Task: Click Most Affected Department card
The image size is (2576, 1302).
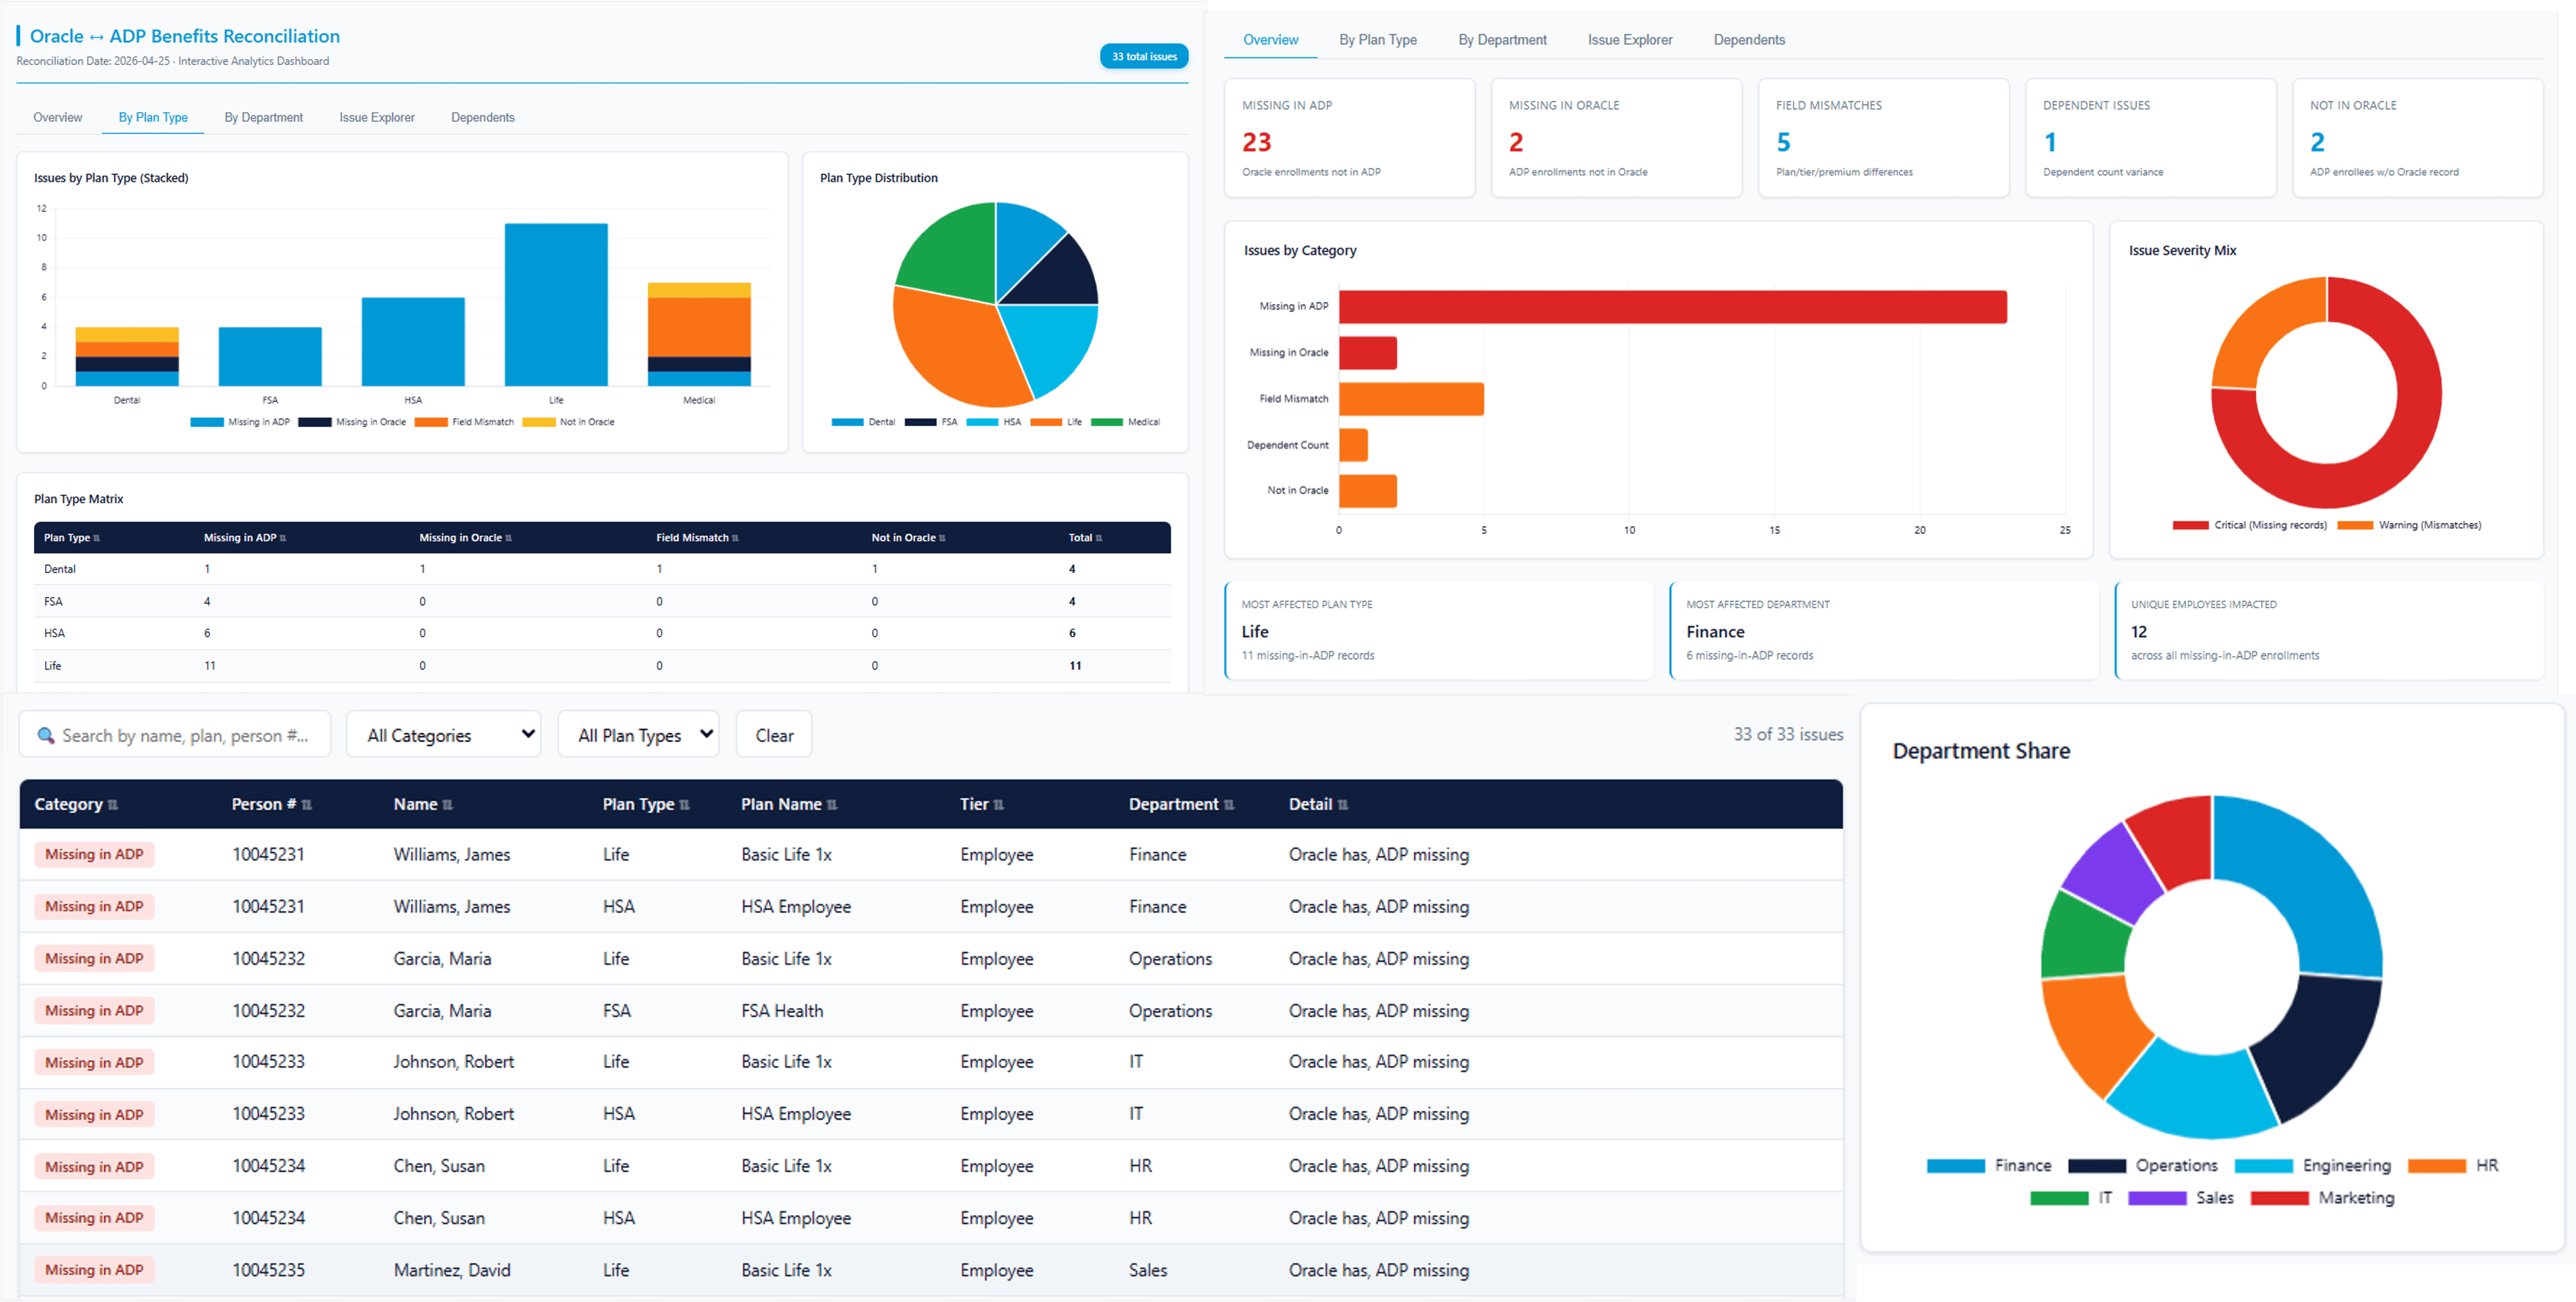Action: (x=1884, y=631)
